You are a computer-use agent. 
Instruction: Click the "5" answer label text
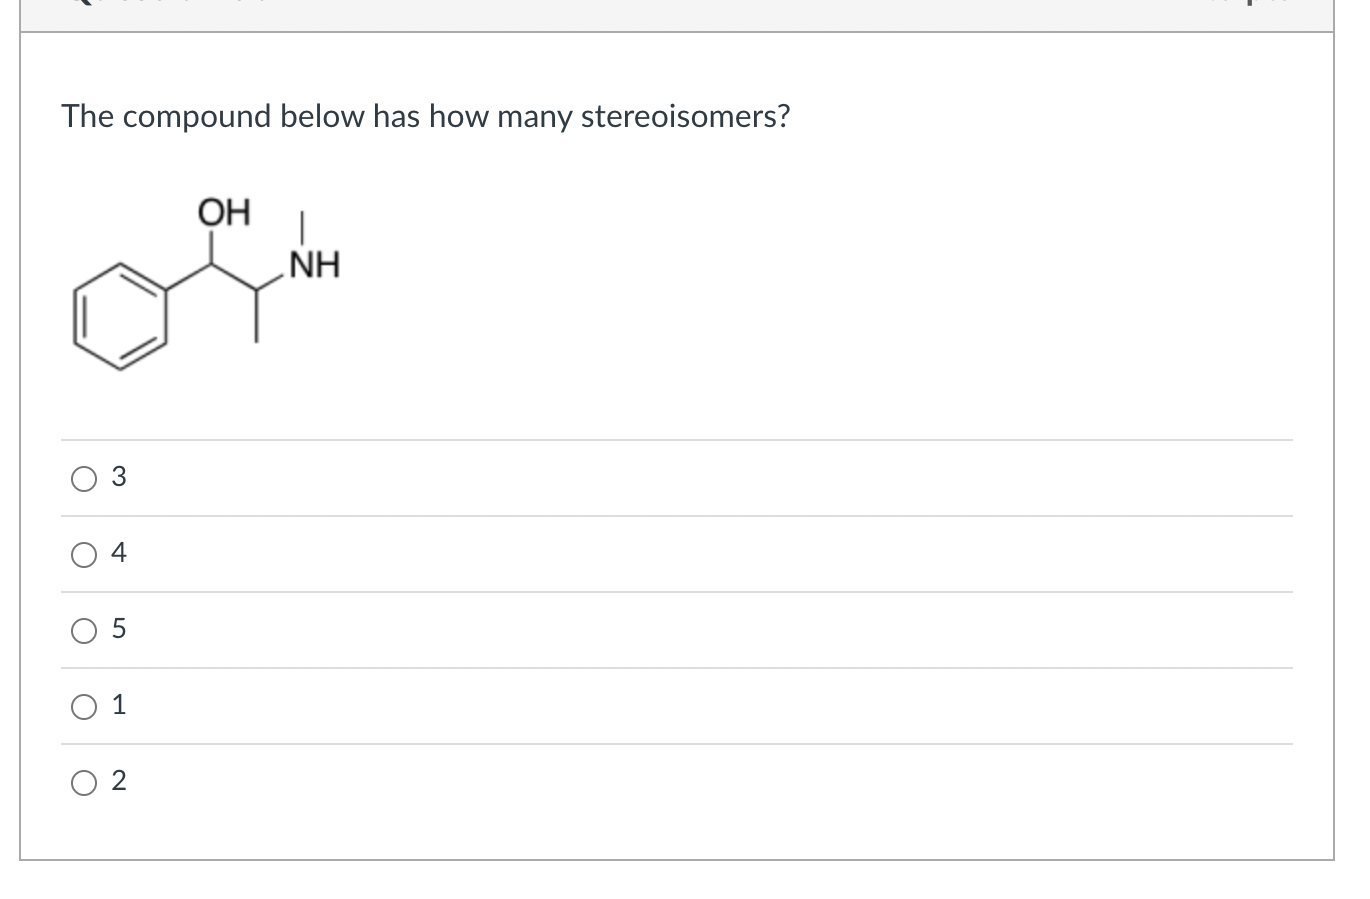pyautogui.click(x=119, y=629)
